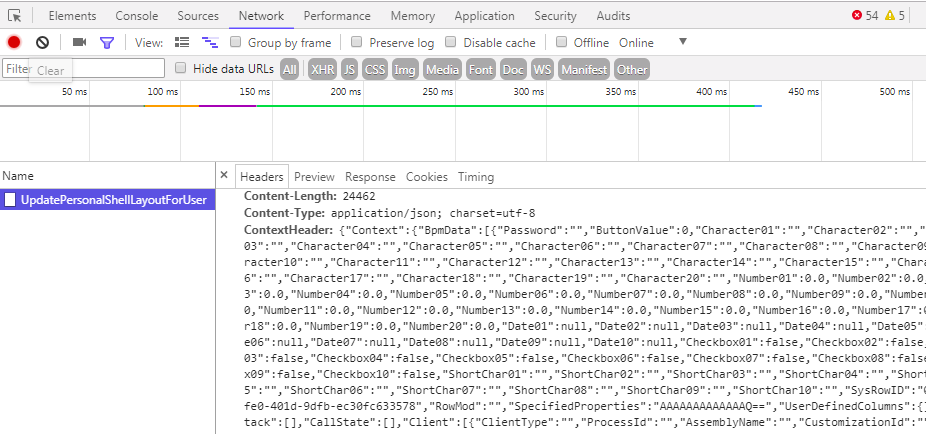Switch to the Console tab

(x=137, y=16)
